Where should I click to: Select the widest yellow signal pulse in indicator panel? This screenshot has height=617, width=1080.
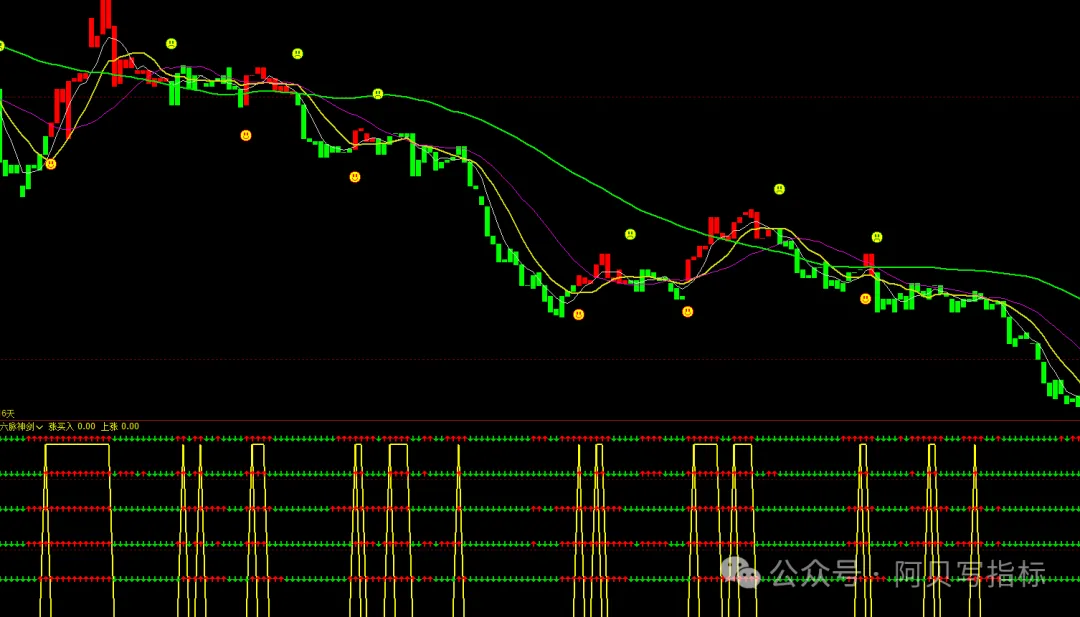point(77,530)
